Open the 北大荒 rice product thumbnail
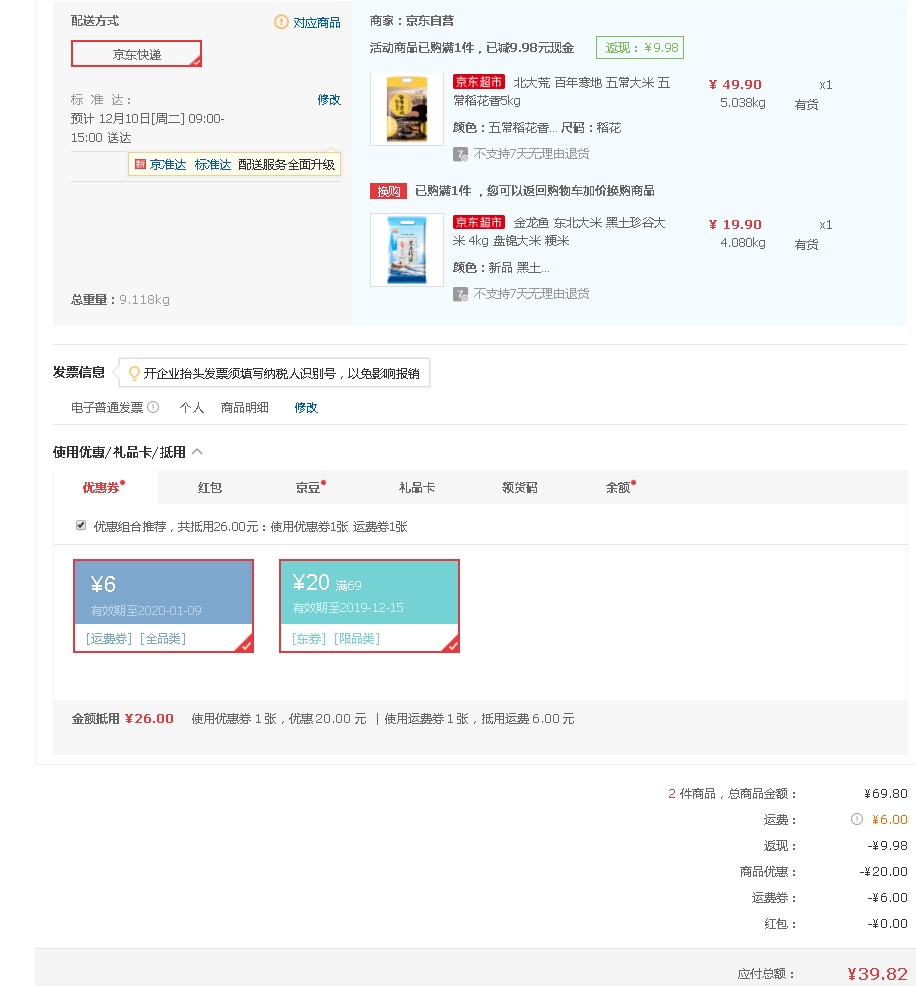The image size is (916, 986). [x=407, y=109]
